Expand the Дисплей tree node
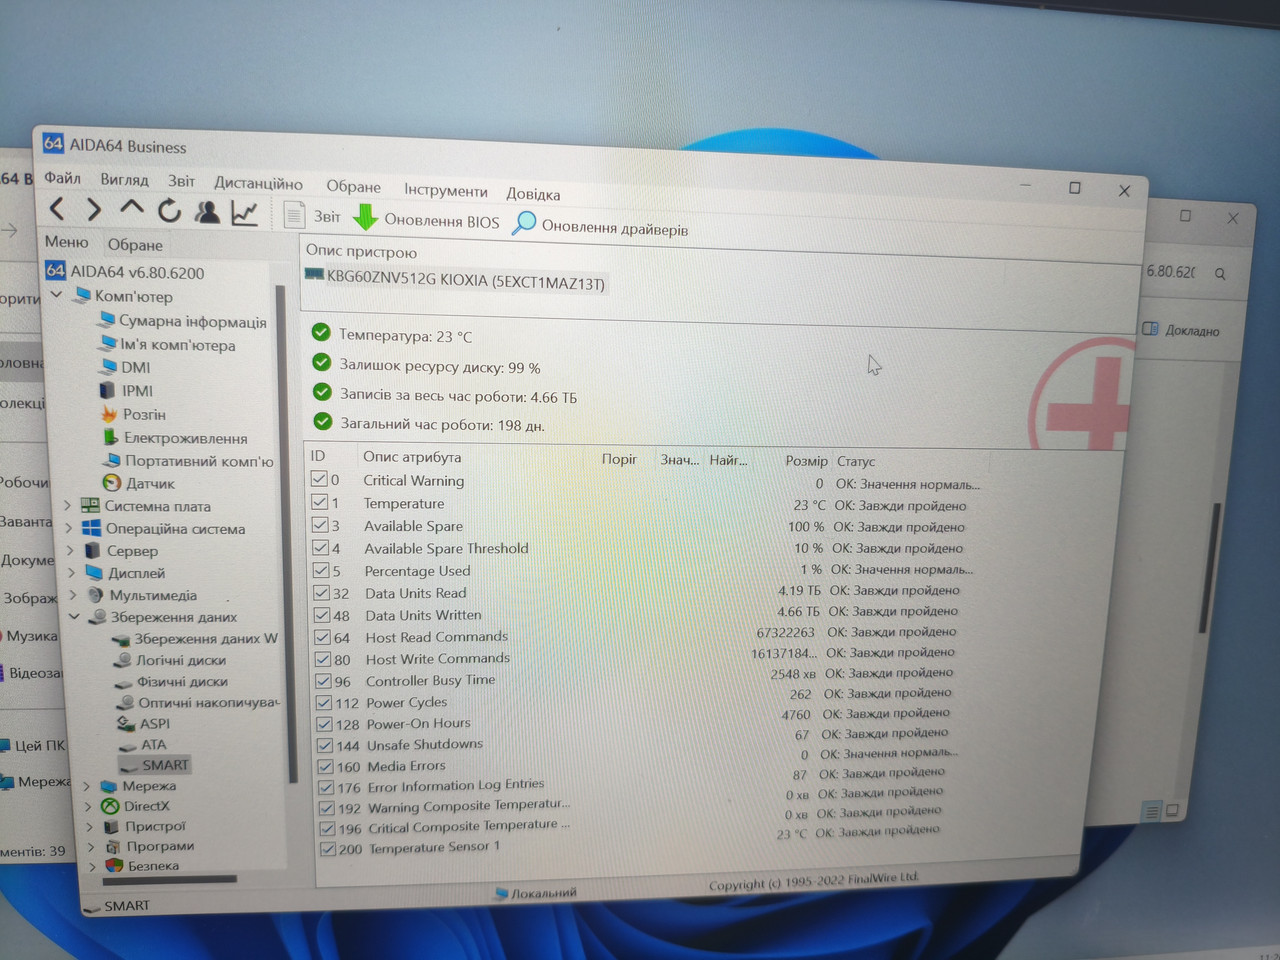Image resolution: width=1280 pixels, height=960 pixels. [72, 572]
